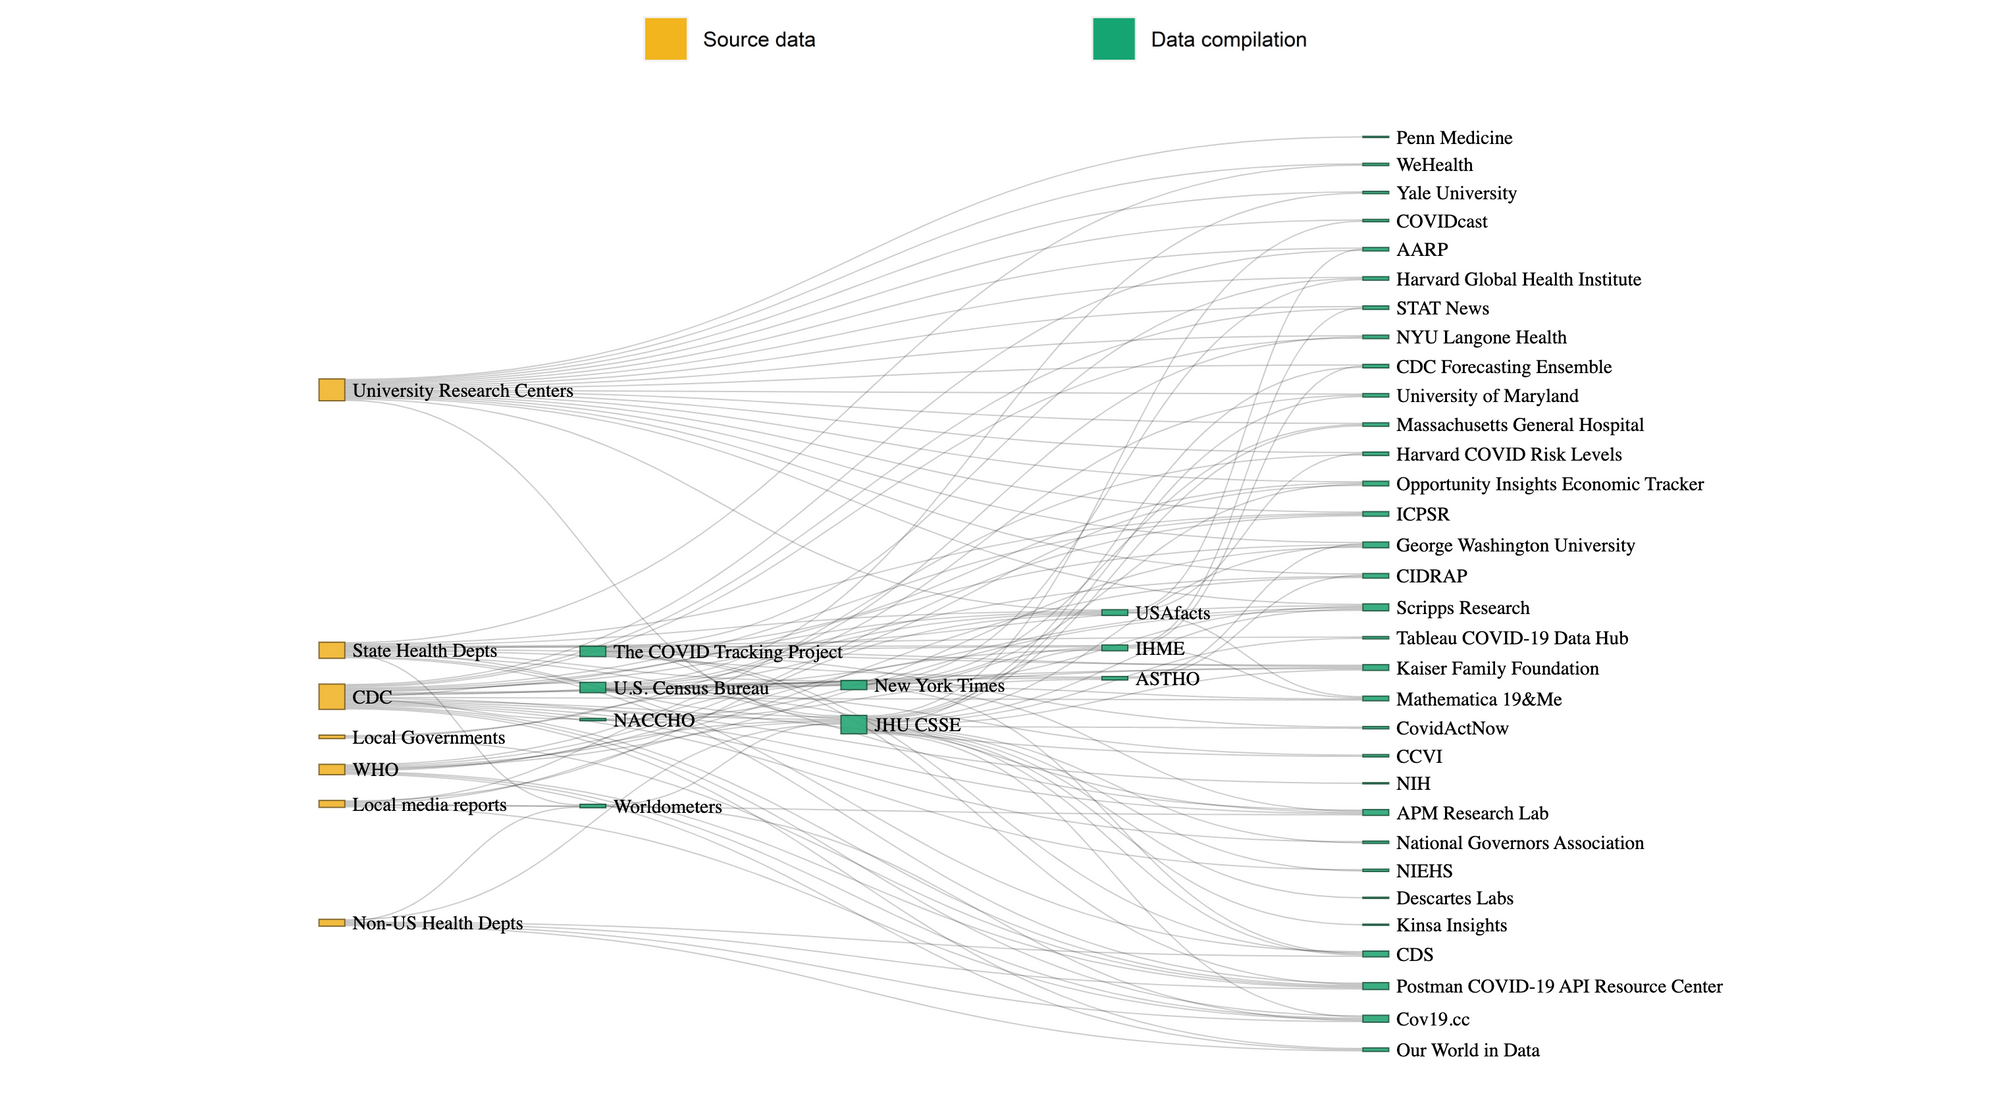Image resolution: width=2000 pixels, height=1103 pixels.
Task: Click the Descartes Labs label
Action: [x=1455, y=898]
